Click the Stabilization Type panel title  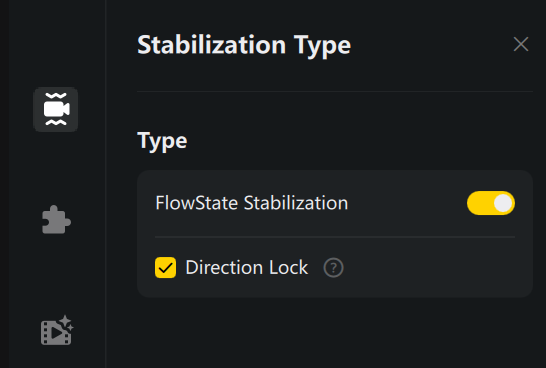[244, 46]
